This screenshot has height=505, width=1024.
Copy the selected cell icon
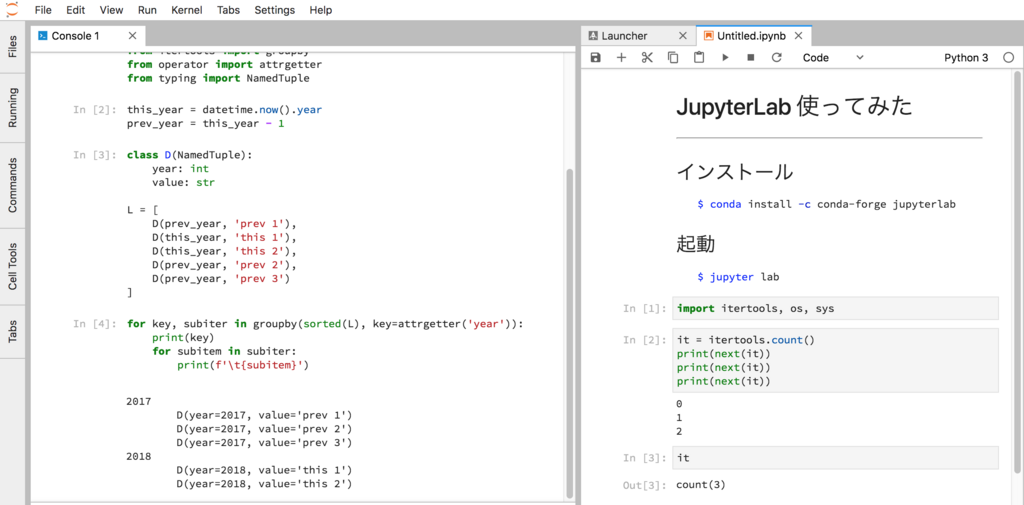pos(673,57)
